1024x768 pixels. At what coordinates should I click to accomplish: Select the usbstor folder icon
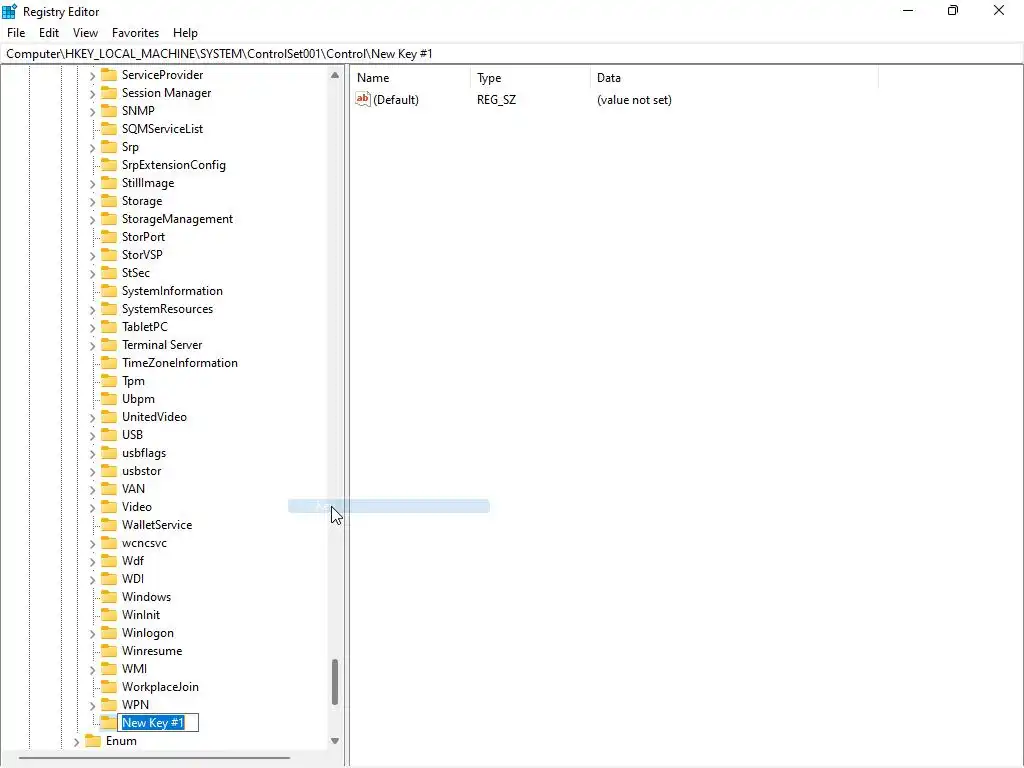[108, 471]
